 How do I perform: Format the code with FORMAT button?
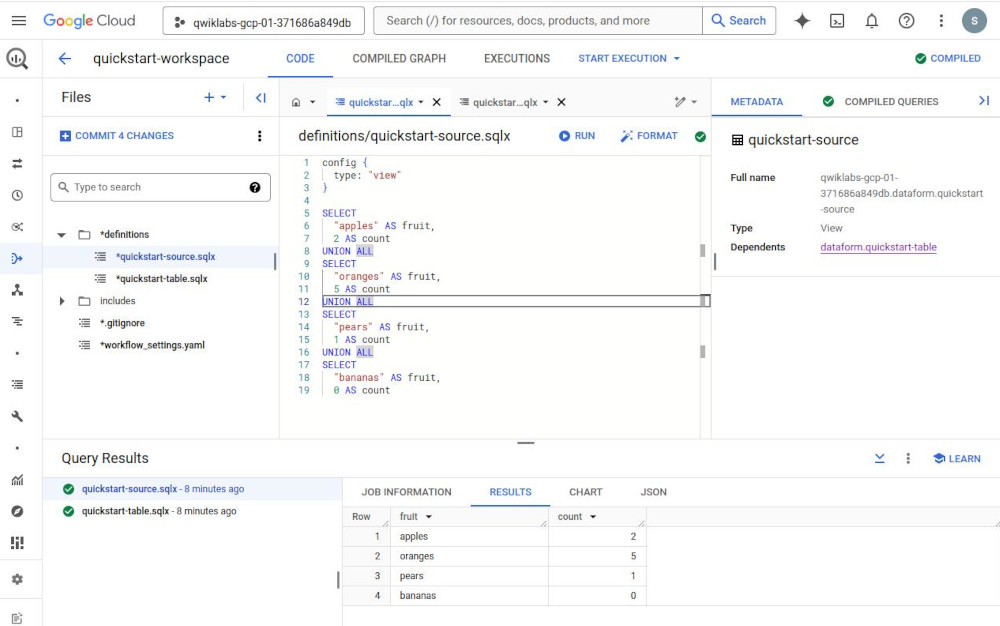click(x=649, y=136)
